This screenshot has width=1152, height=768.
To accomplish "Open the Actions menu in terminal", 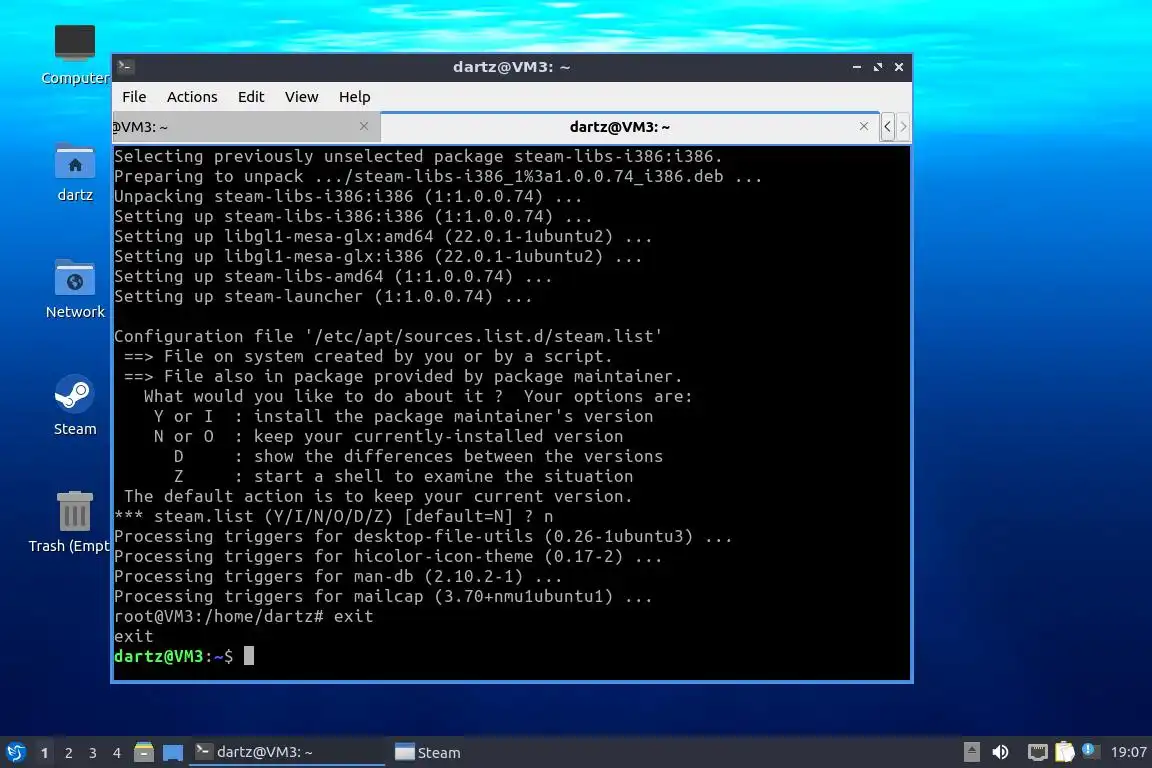I will point(192,97).
